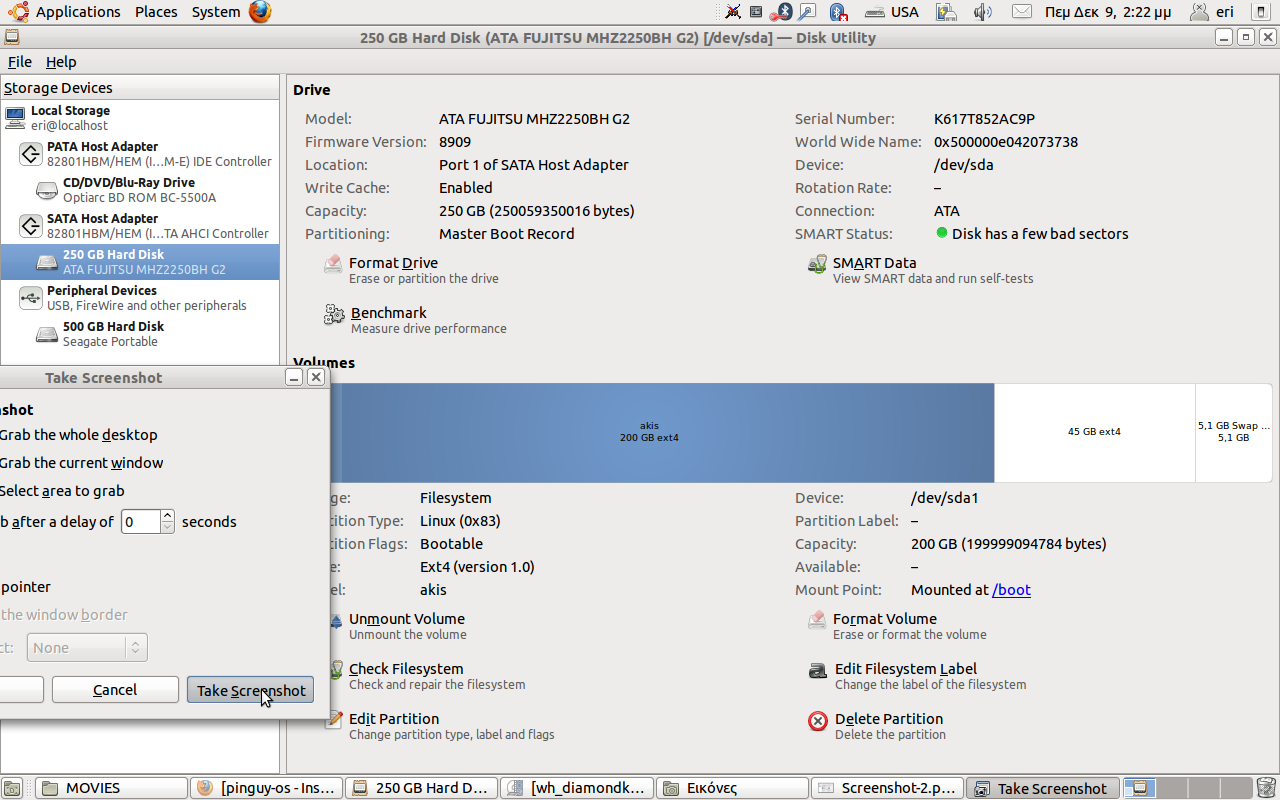The width and height of the screenshot is (1280, 800).
Task: Select the SATA Host Adapter entry
Action: (140, 226)
